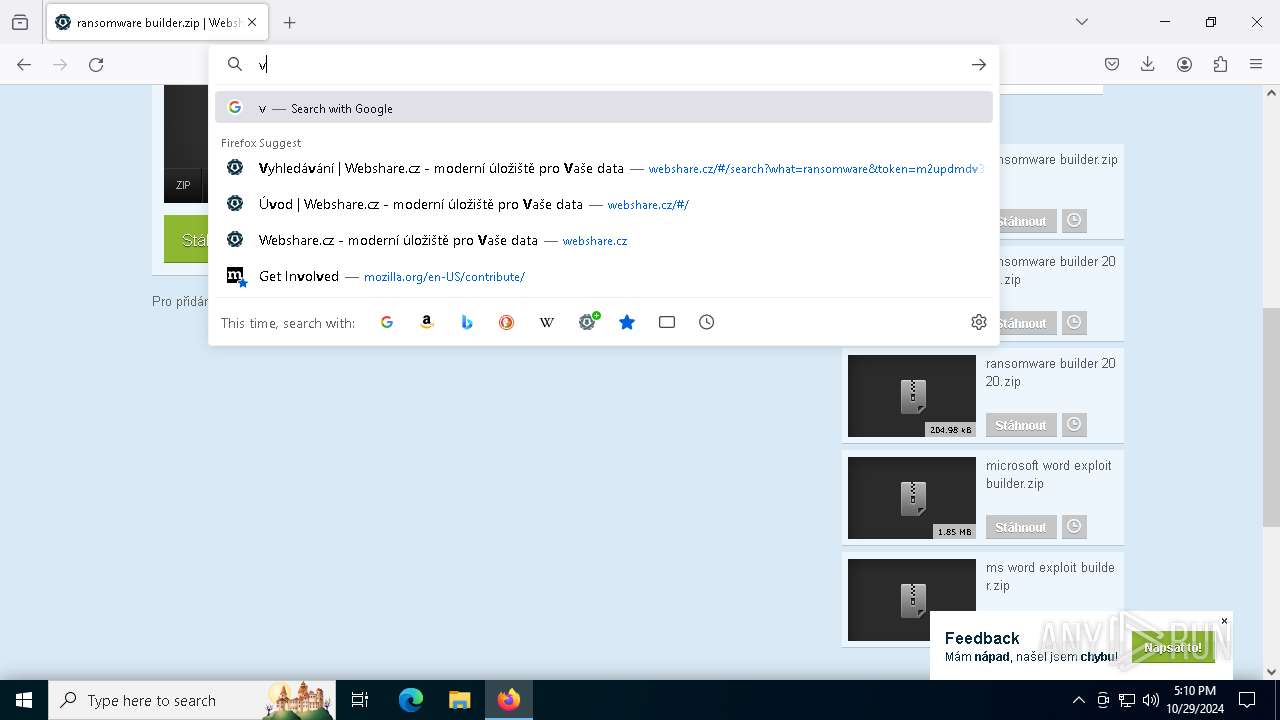Open Firefox account menu
This screenshot has width=1280, height=720.
[1184, 64]
